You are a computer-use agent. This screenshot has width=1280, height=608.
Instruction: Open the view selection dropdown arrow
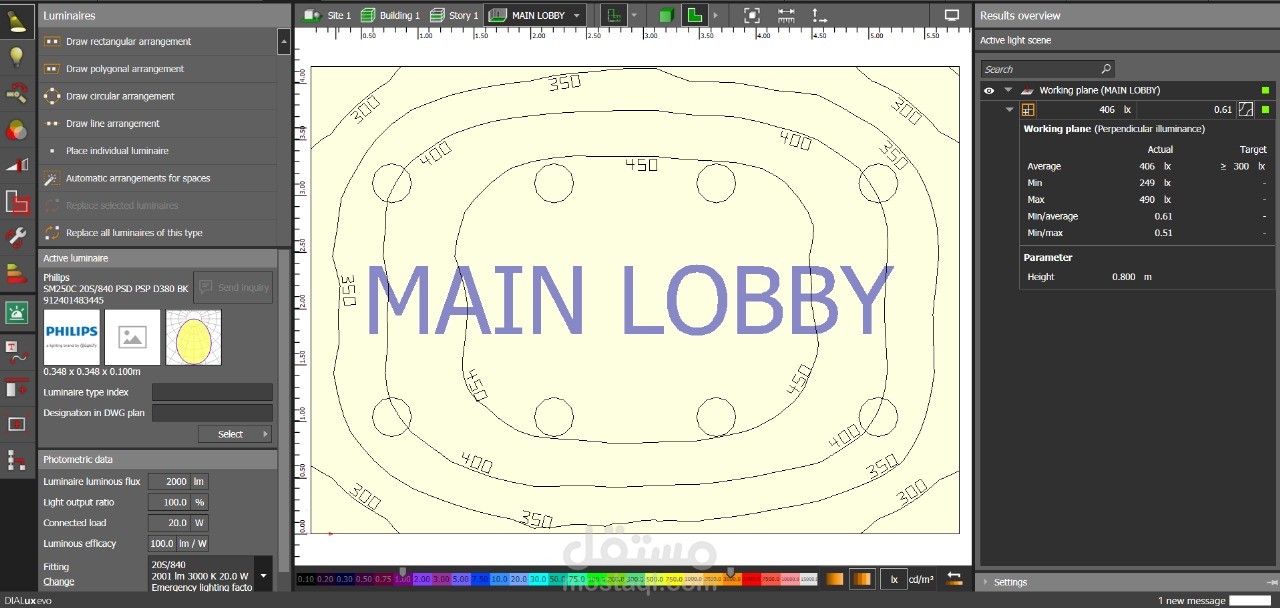(x=634, y=16)
